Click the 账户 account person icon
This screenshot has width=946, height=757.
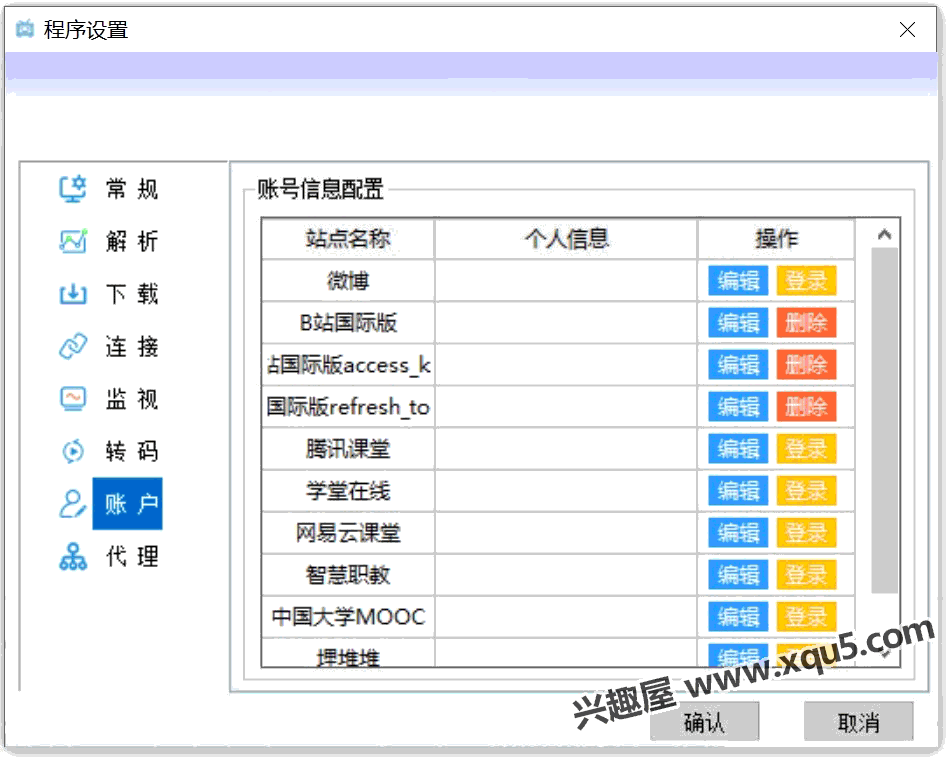click(x=73, y=504)
